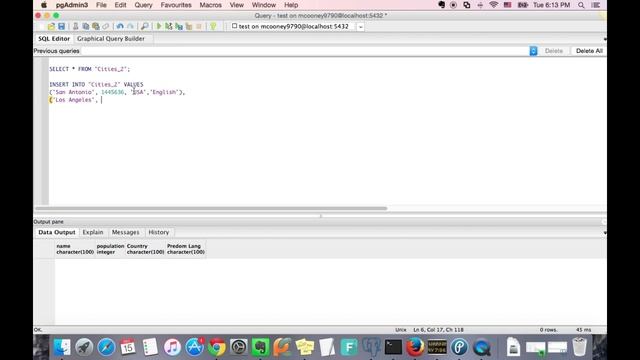Image resolution: width=640 pixels, height=360 pixels.
Task: Switch to the SQL Editor tab
Action: (x=54, y=39)
